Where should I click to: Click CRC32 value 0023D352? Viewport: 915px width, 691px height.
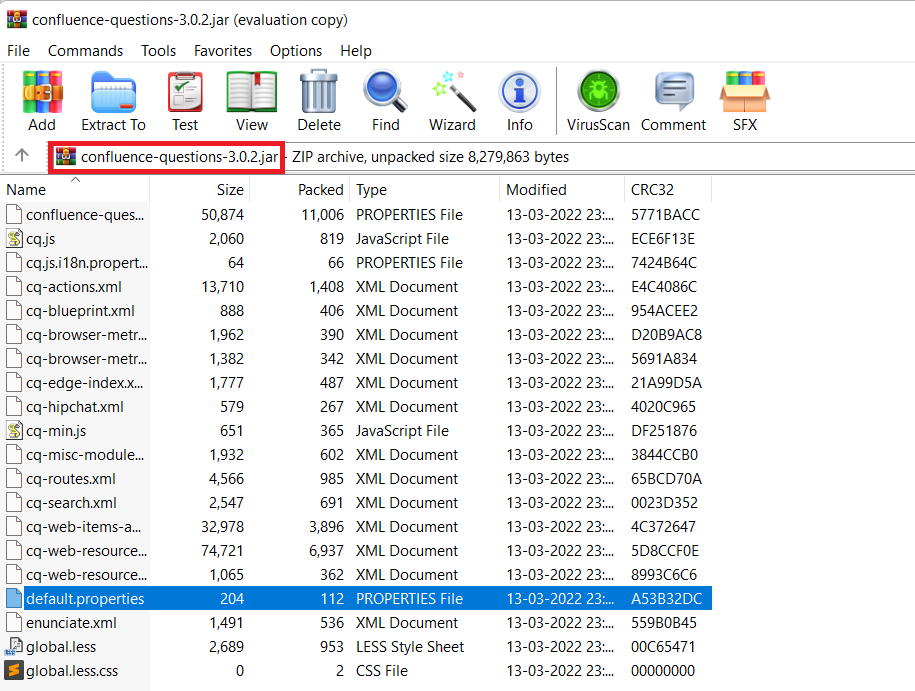pyautogui.click(x=664, y=502)
